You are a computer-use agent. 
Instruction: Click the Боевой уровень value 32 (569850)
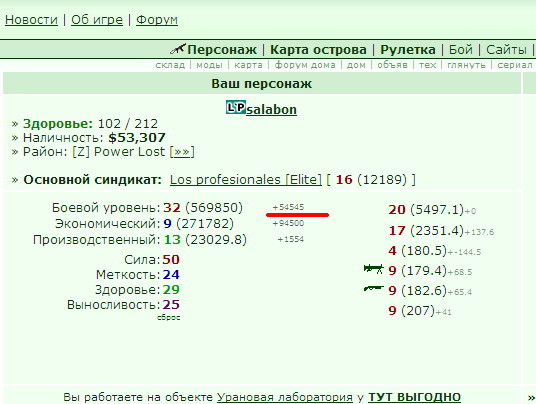pos(203,207)
